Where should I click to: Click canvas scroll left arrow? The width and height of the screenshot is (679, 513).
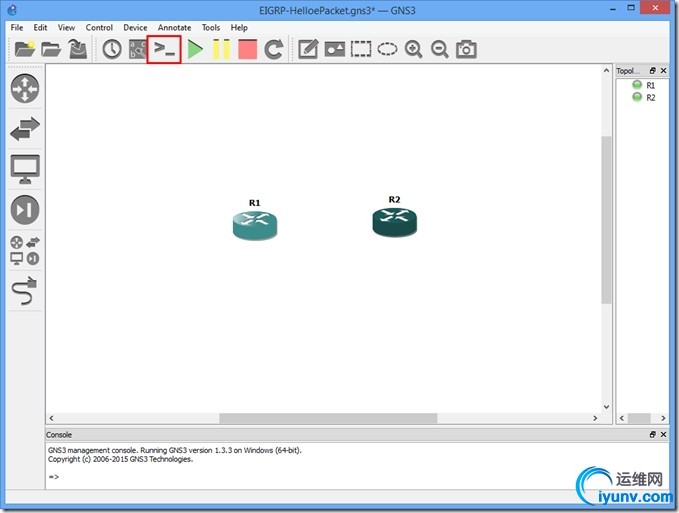point(52,418)
